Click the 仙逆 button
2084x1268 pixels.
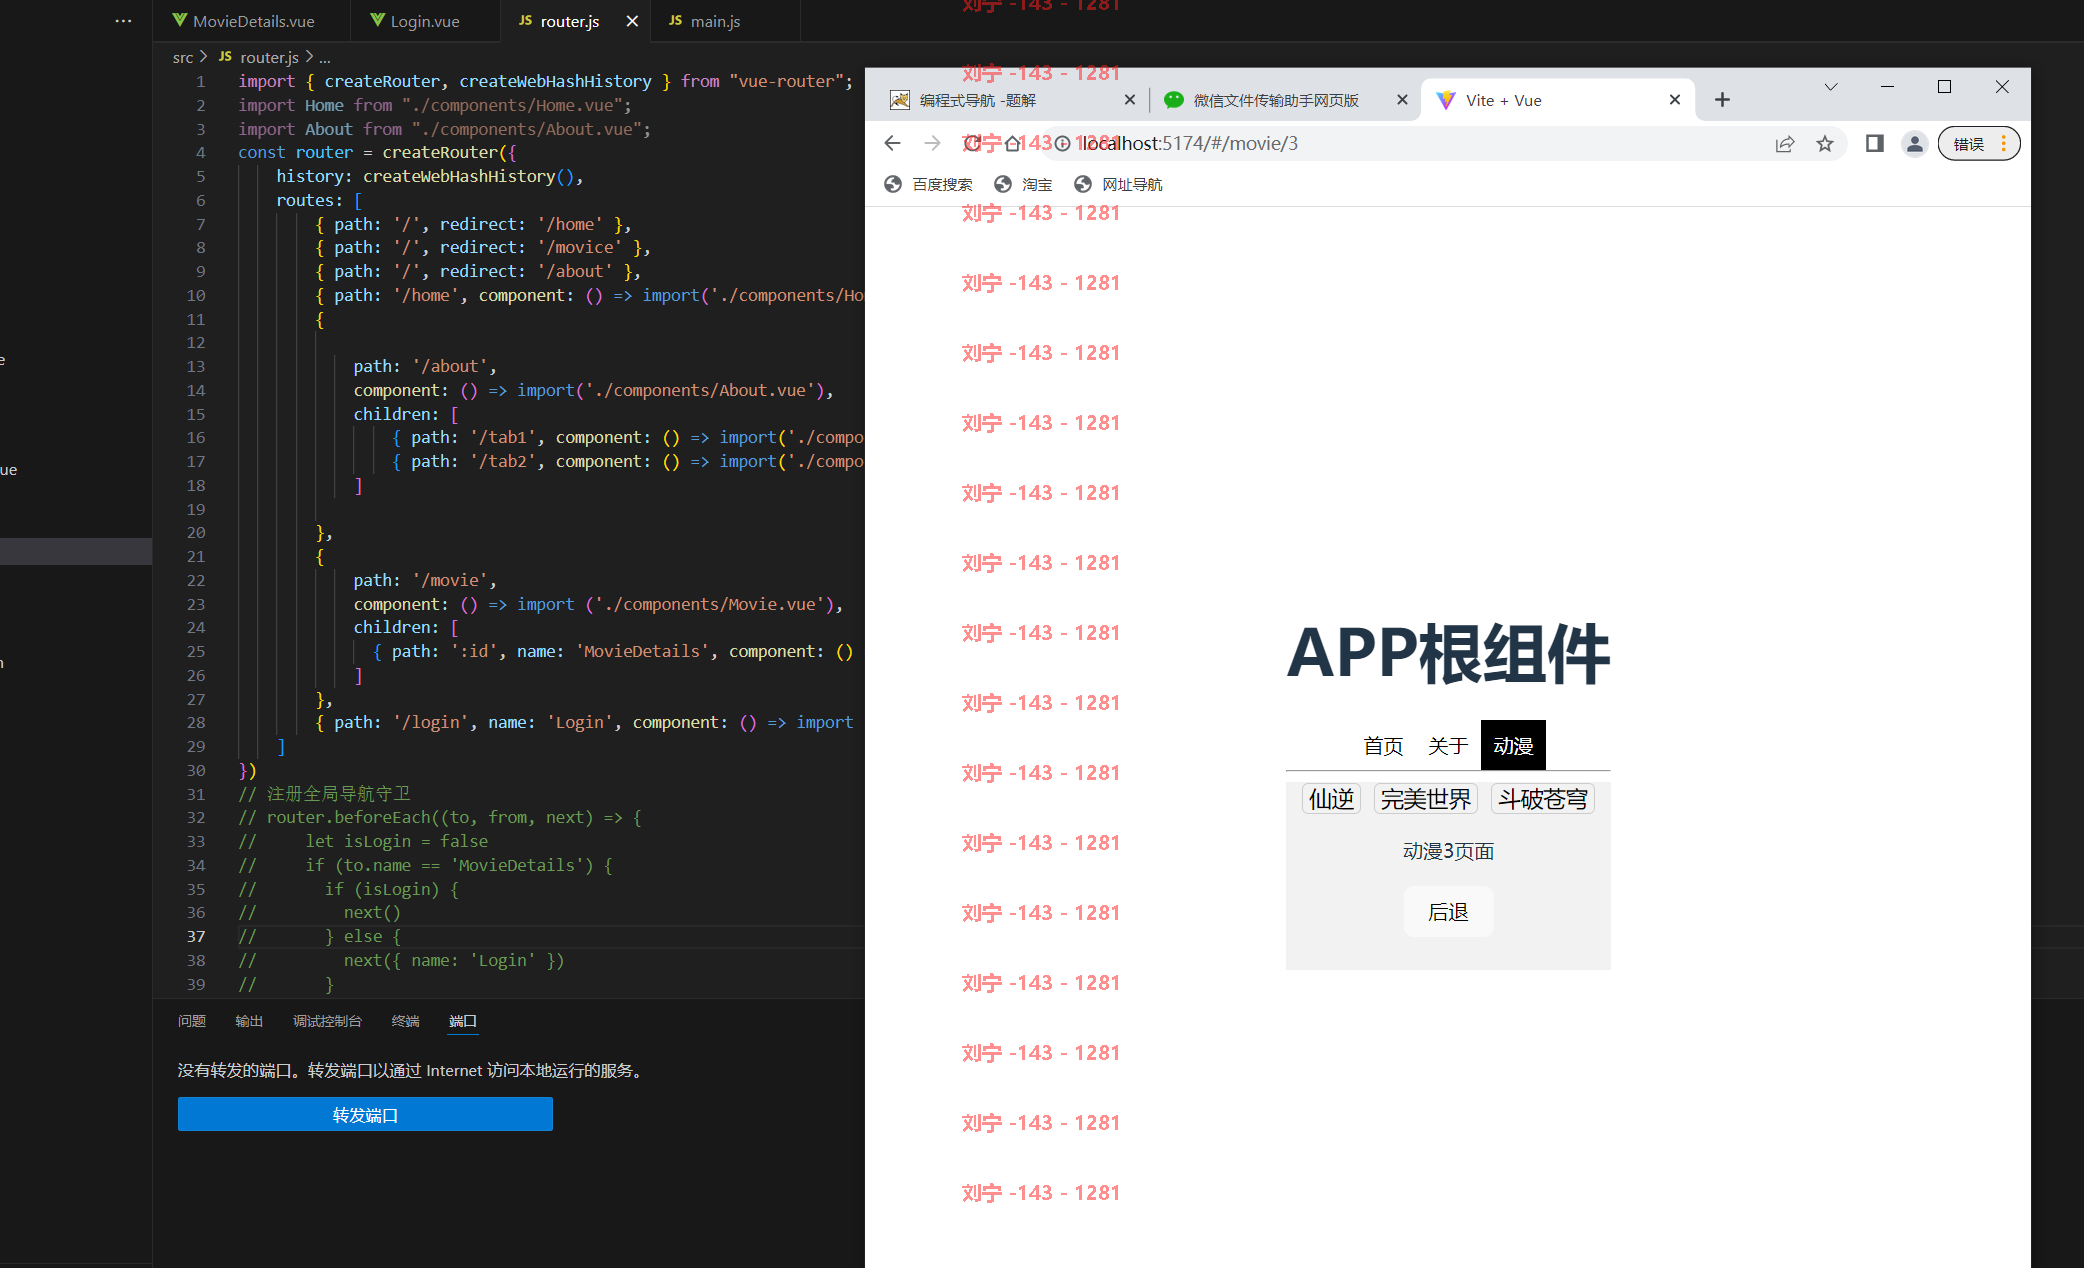[1332, 799]
